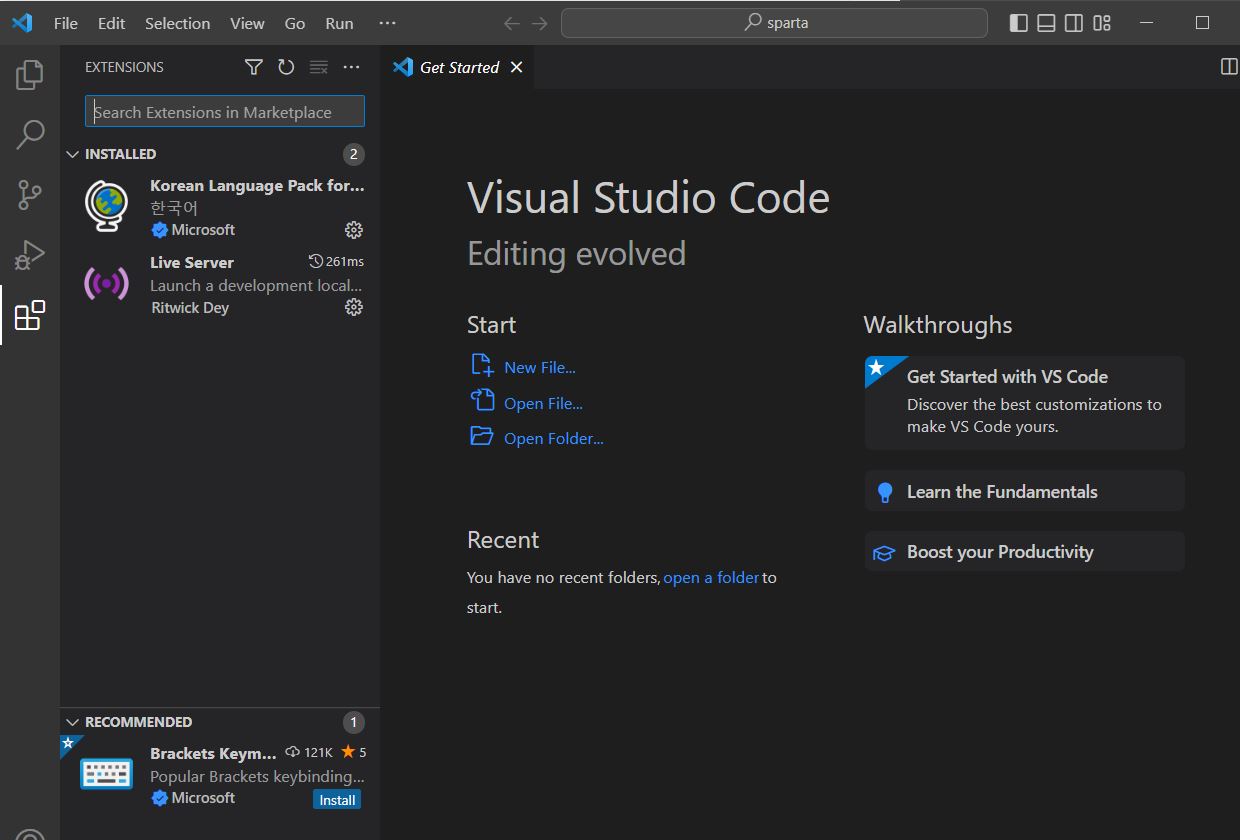Select Korean Language Pack extension title
1240x840 pixels.
257,185
